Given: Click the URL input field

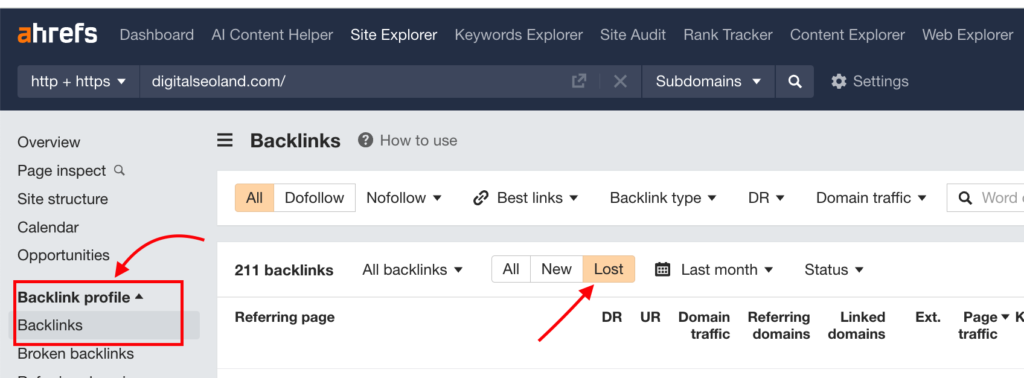Looking at the screenshot, I should click(x=359, y=82).
